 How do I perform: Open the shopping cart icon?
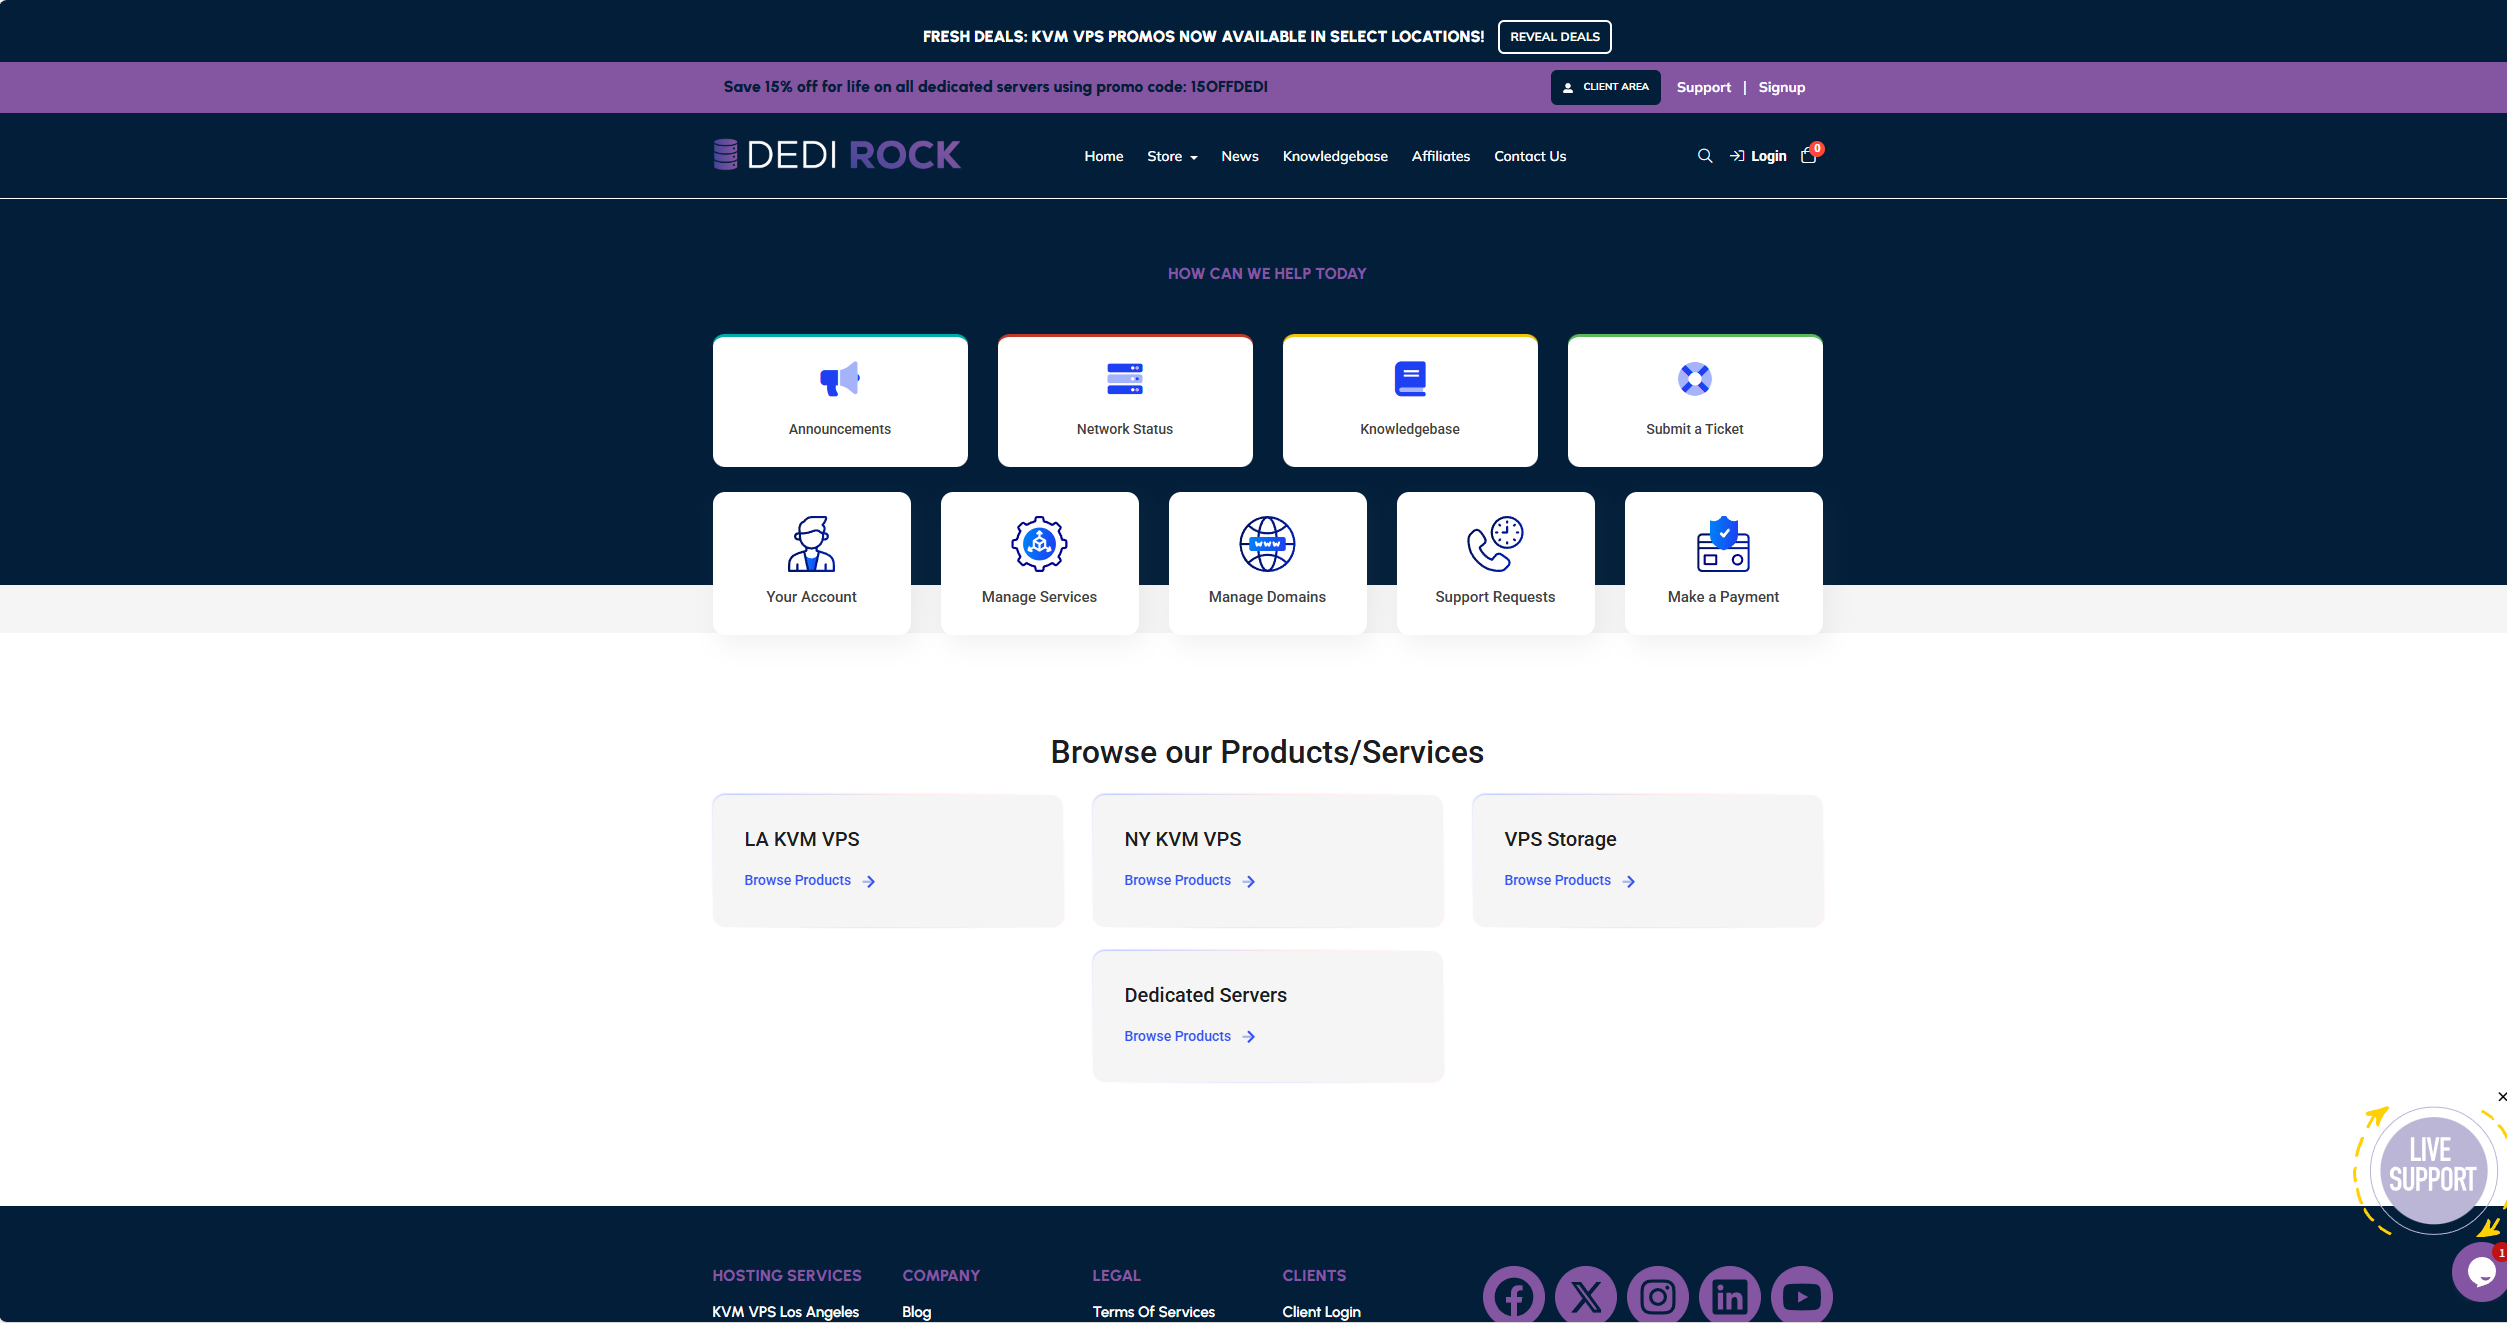[x=1809, y=156]
